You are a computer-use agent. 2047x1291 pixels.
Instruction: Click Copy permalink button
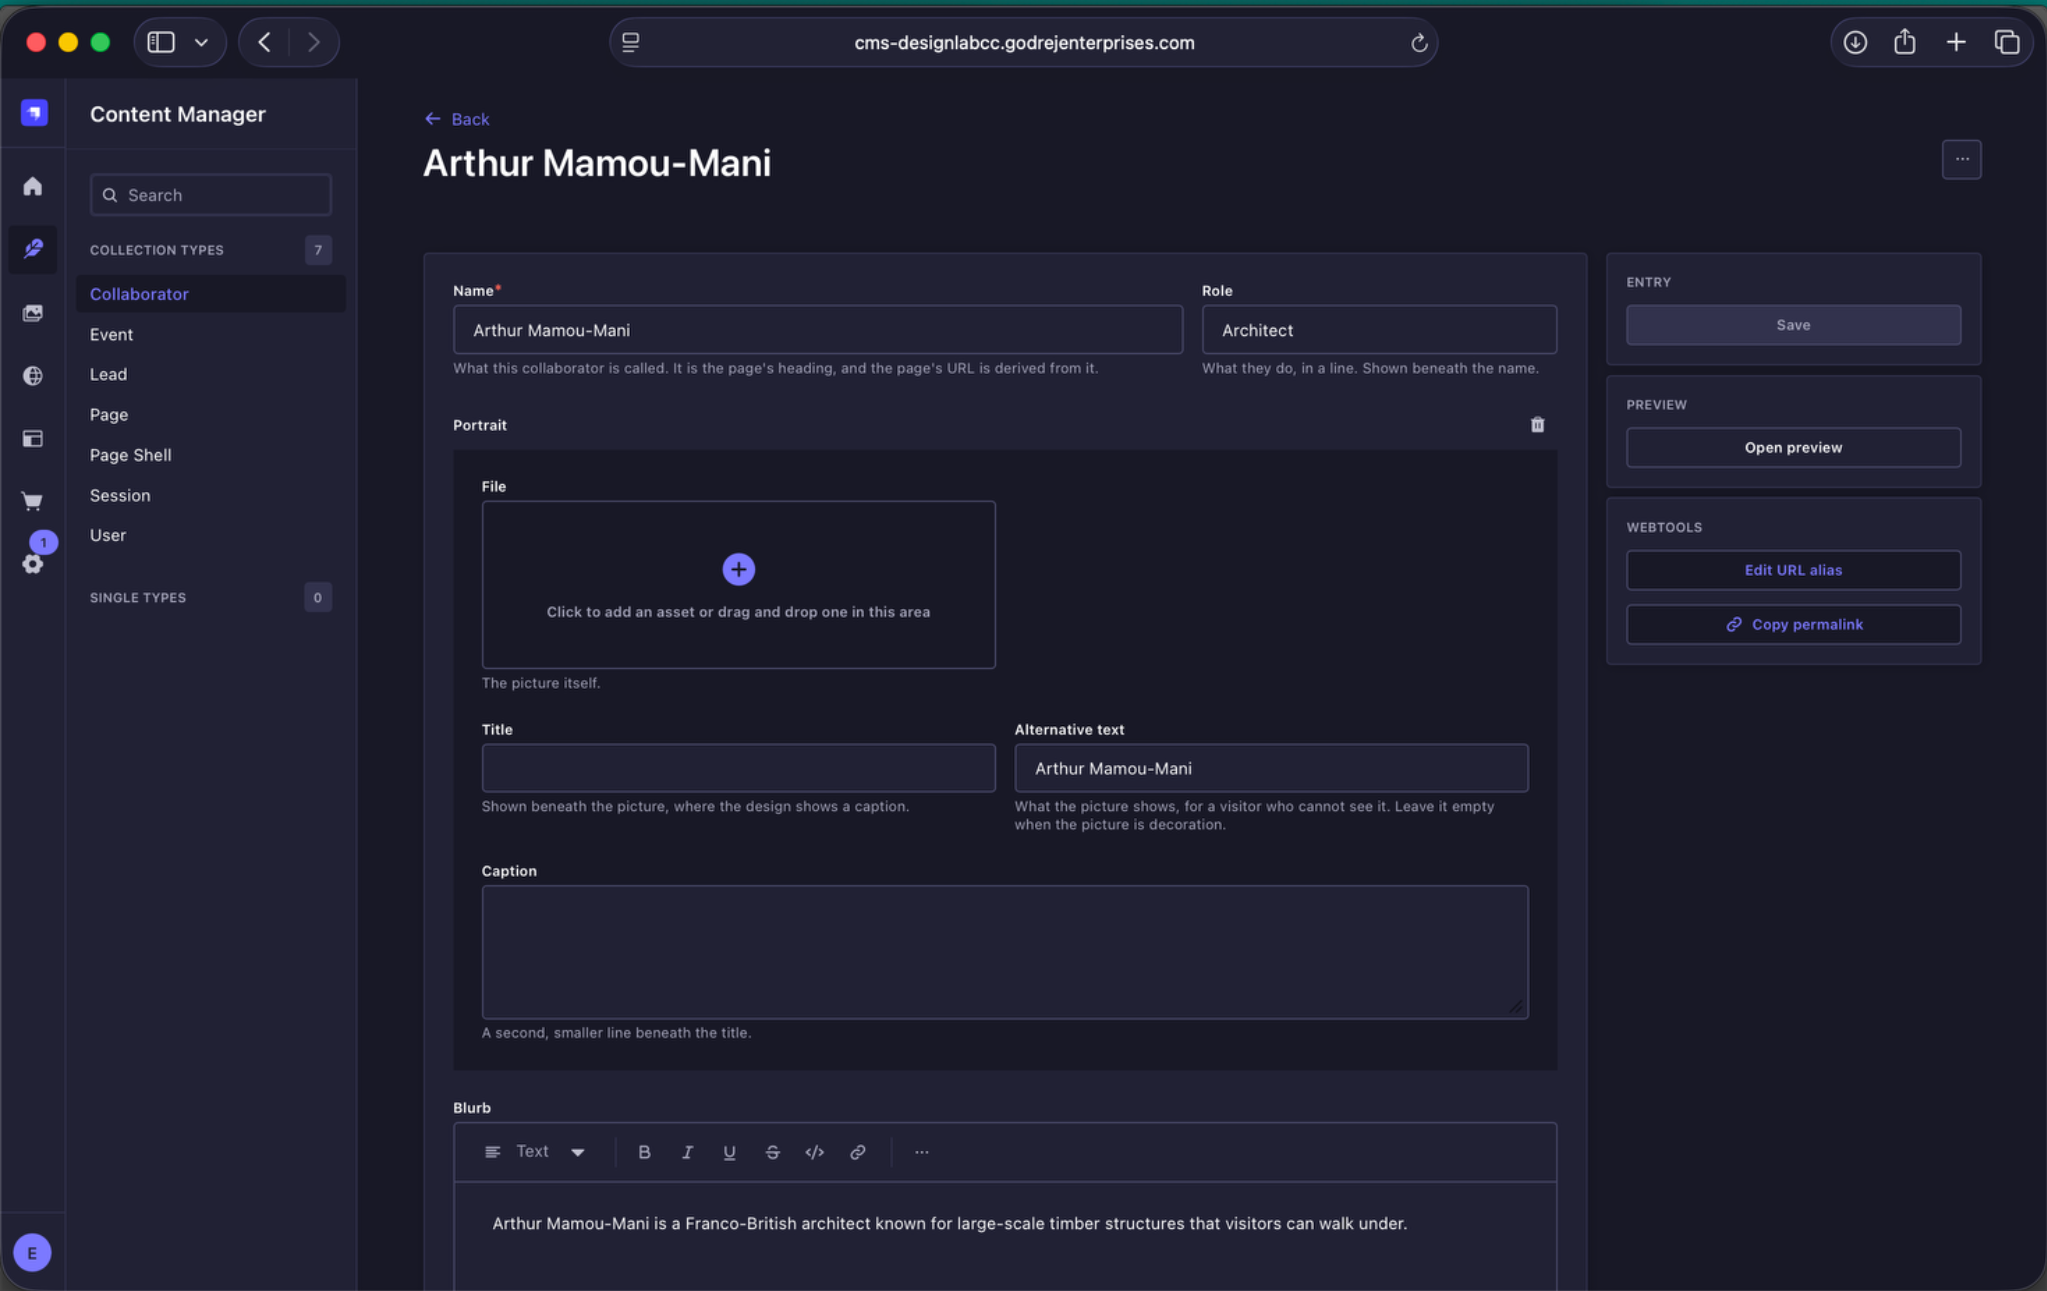tap(1793, 624)
